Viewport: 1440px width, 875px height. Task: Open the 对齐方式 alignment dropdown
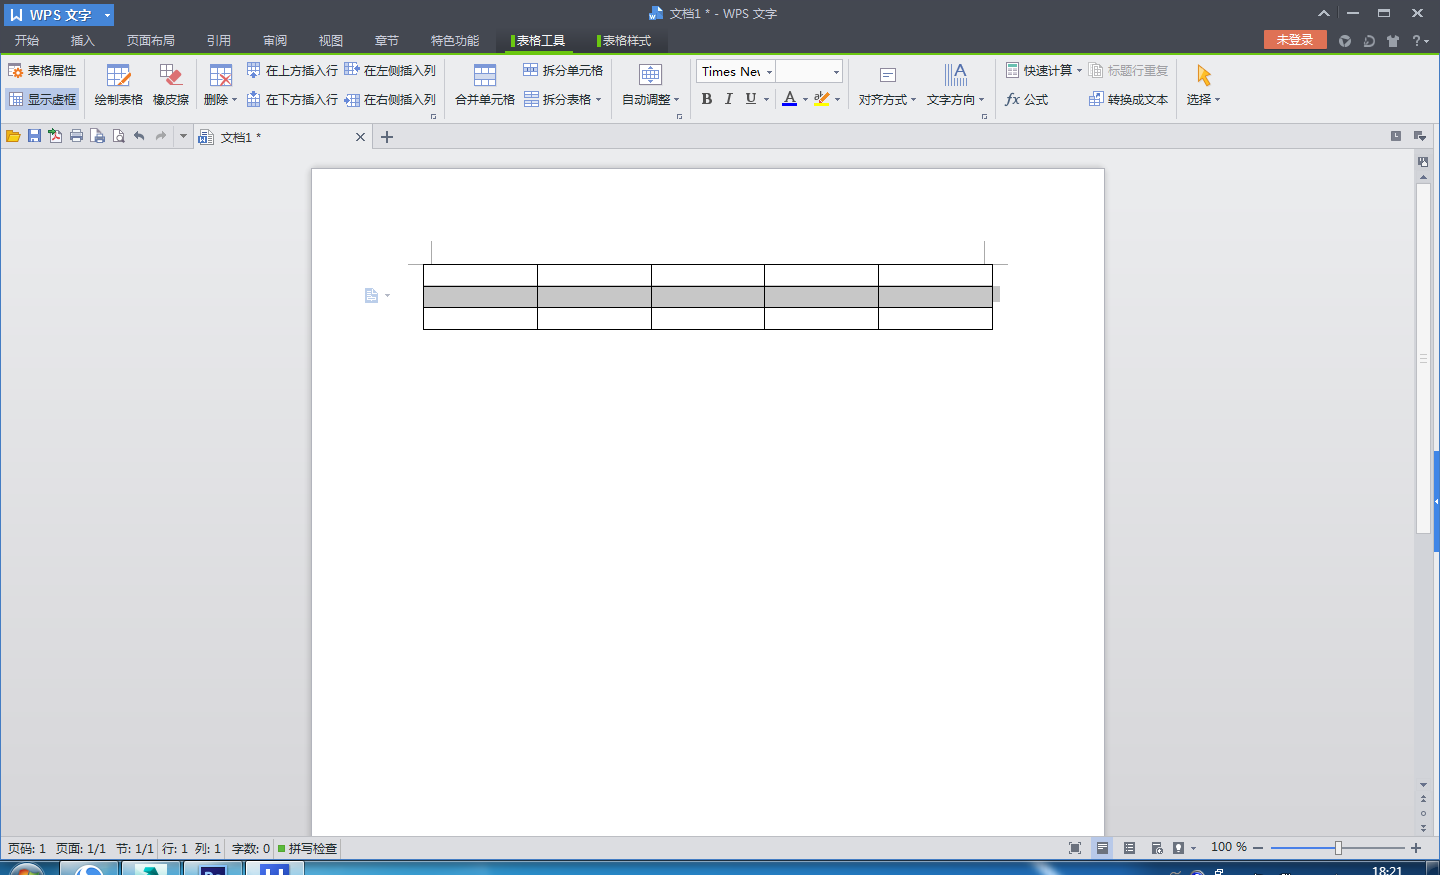pyautogui.click(x=887, y=85)
